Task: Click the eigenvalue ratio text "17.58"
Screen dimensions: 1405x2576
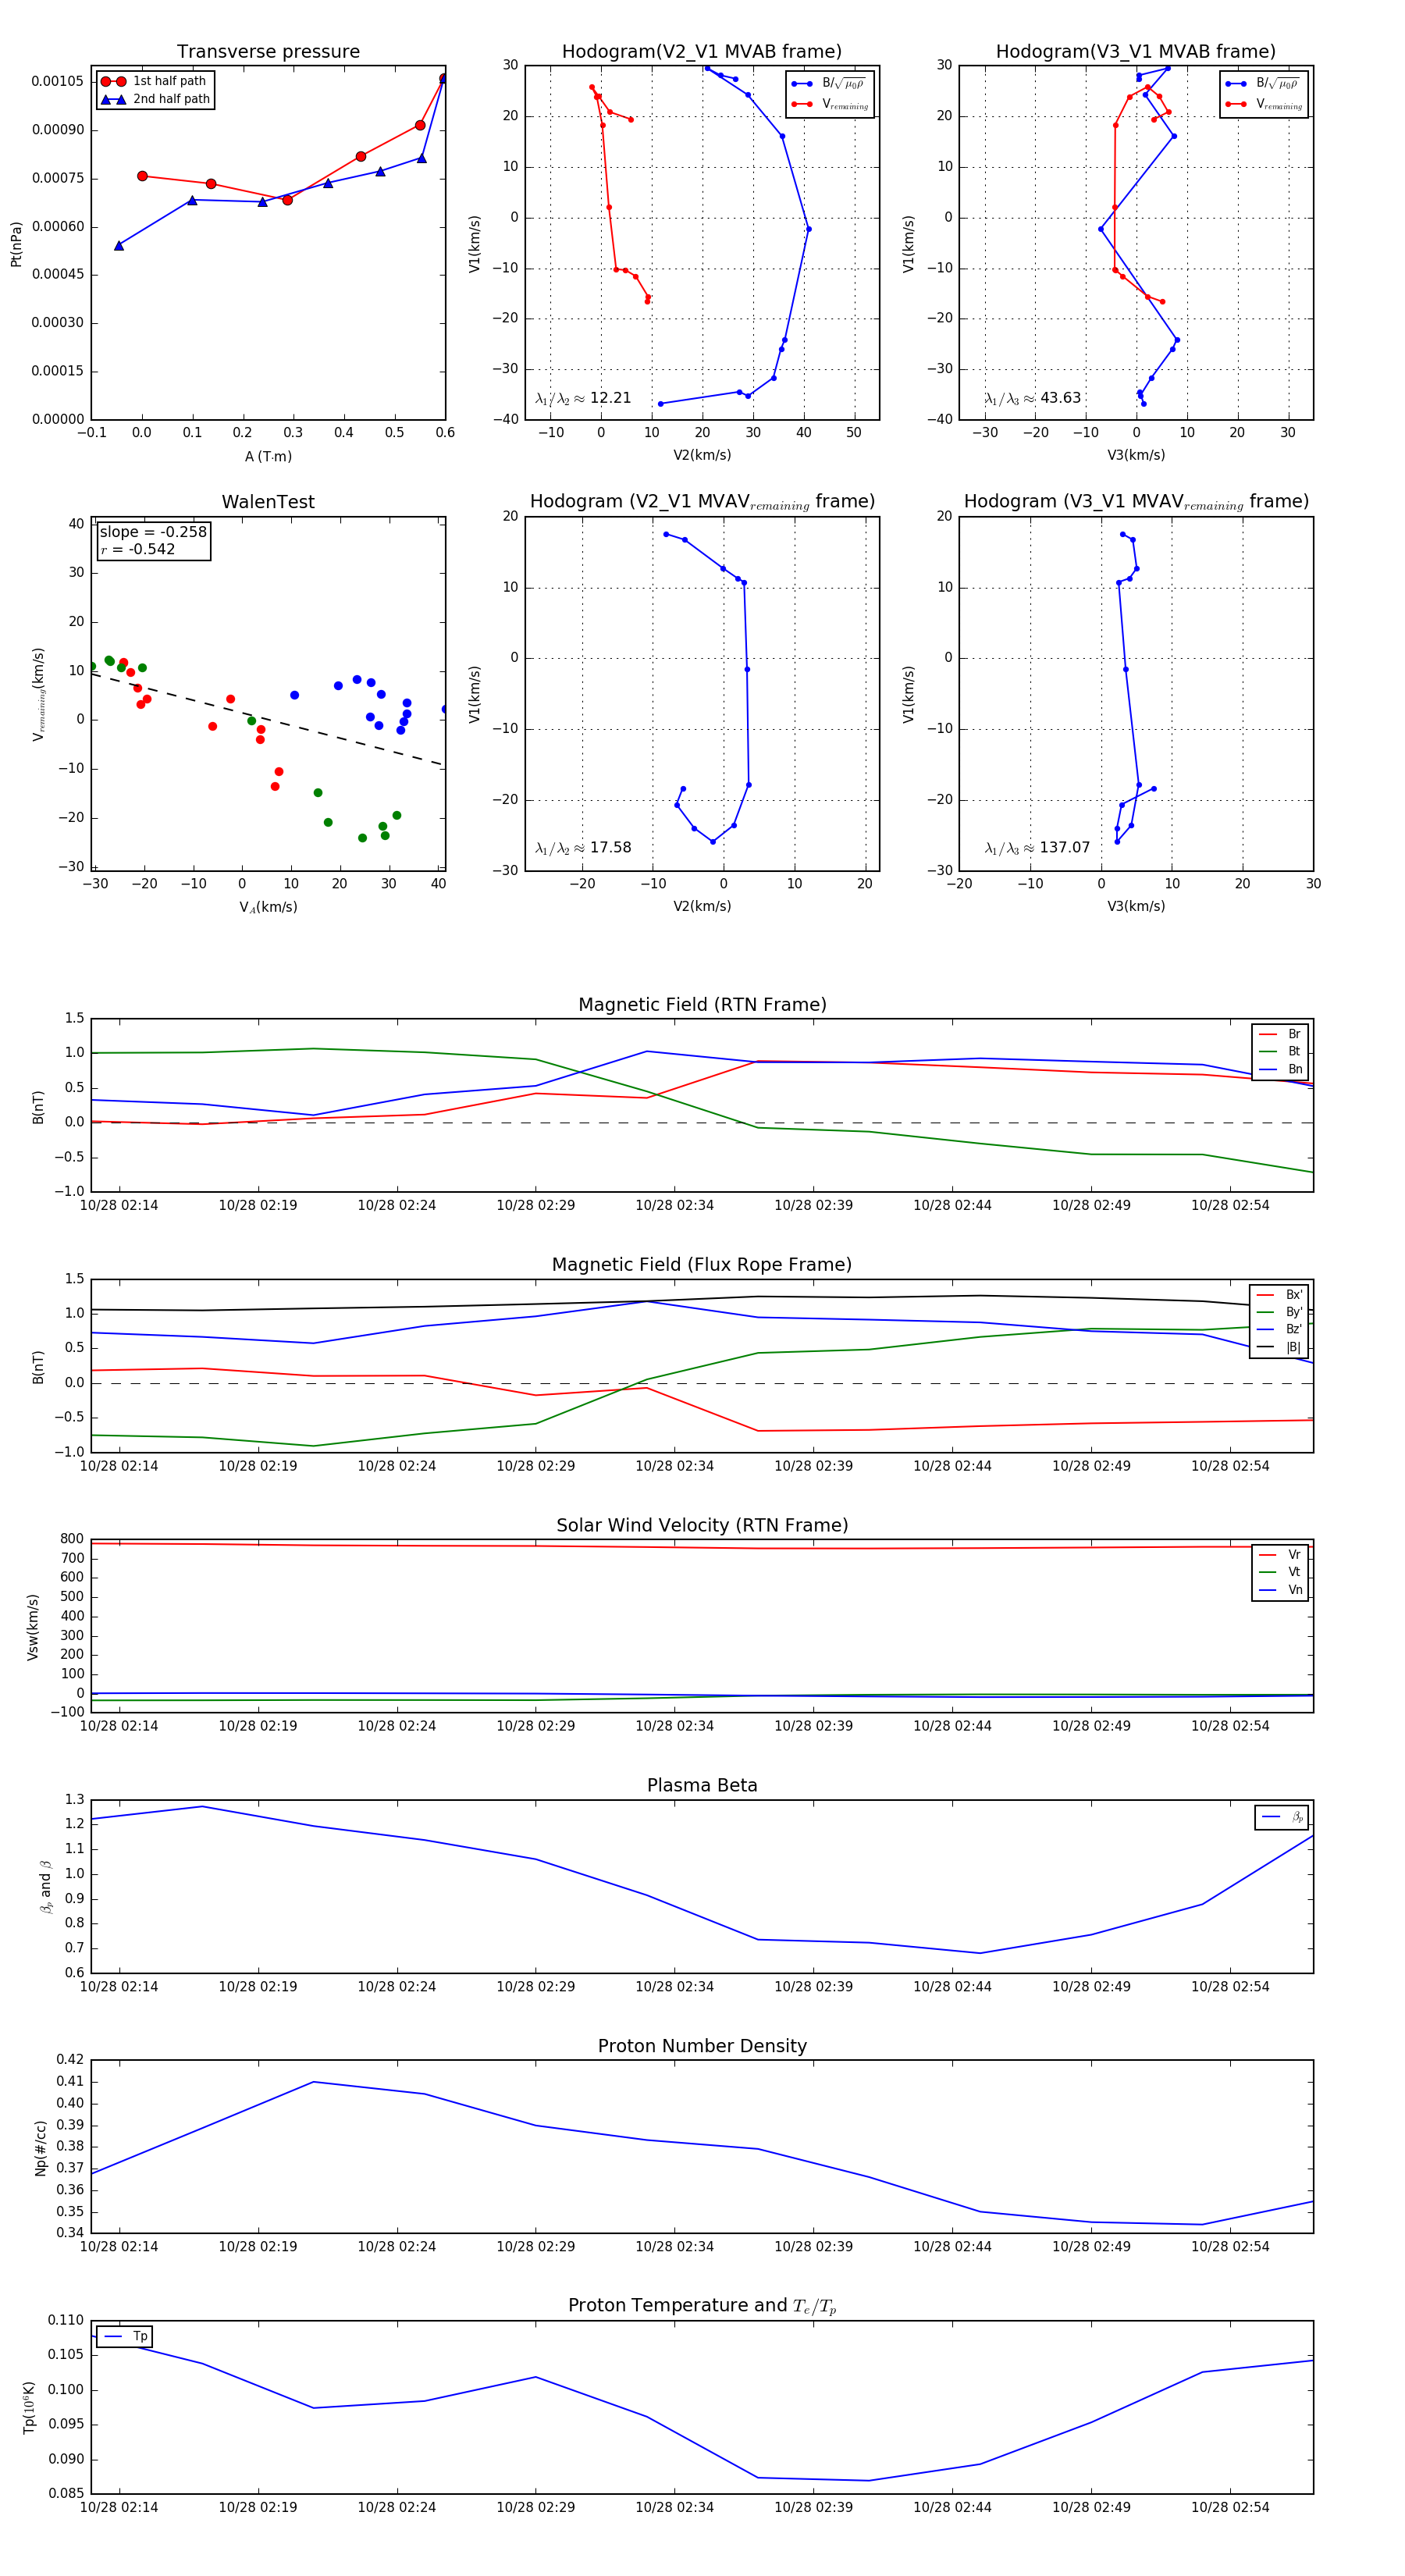Action: point(610,848)
